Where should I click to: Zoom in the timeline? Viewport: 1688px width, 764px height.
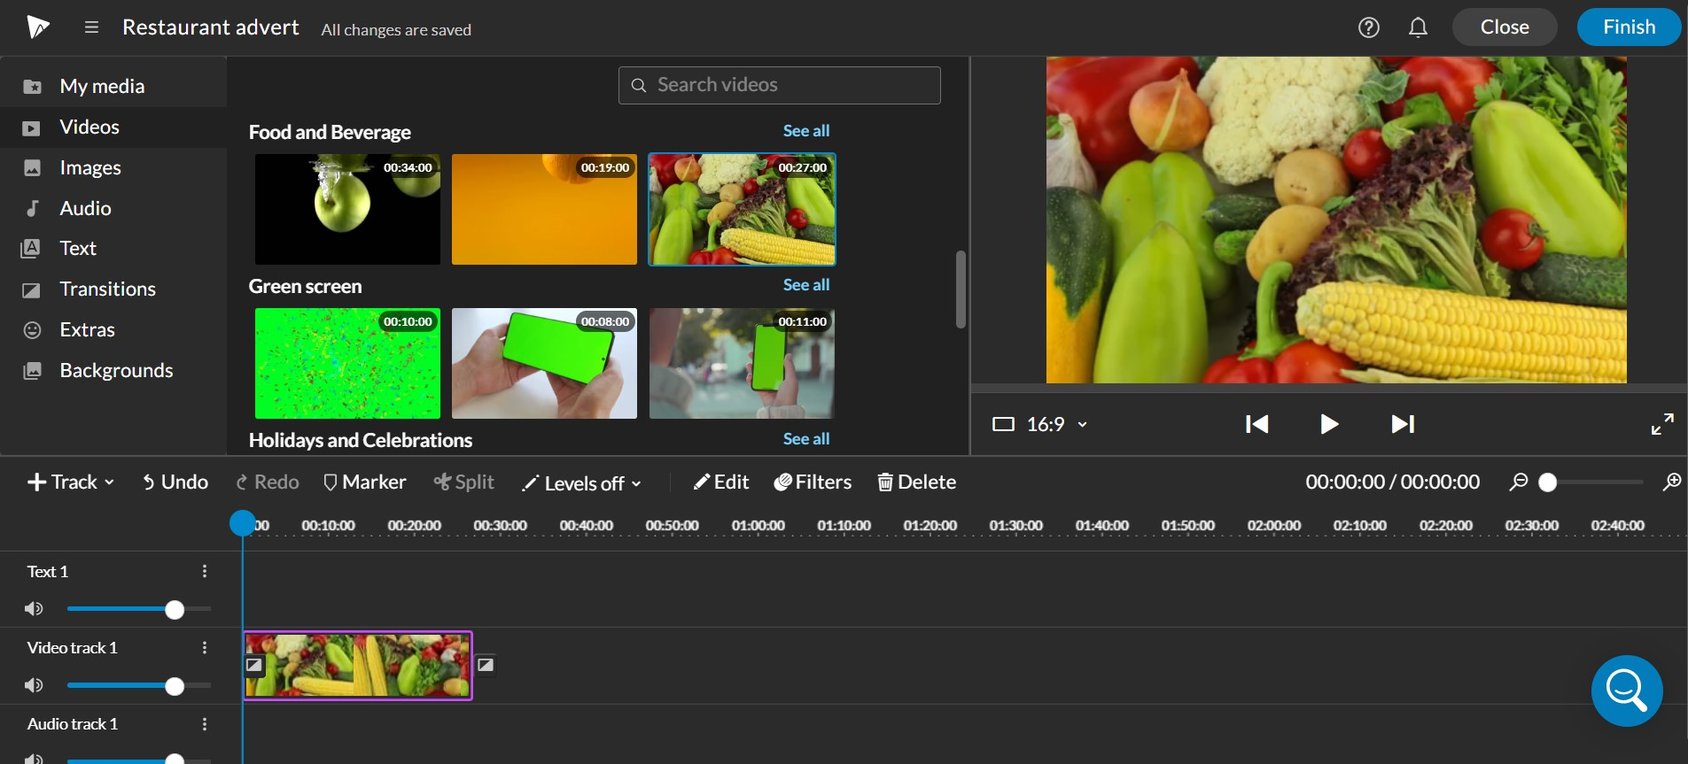pos(1671,482)
